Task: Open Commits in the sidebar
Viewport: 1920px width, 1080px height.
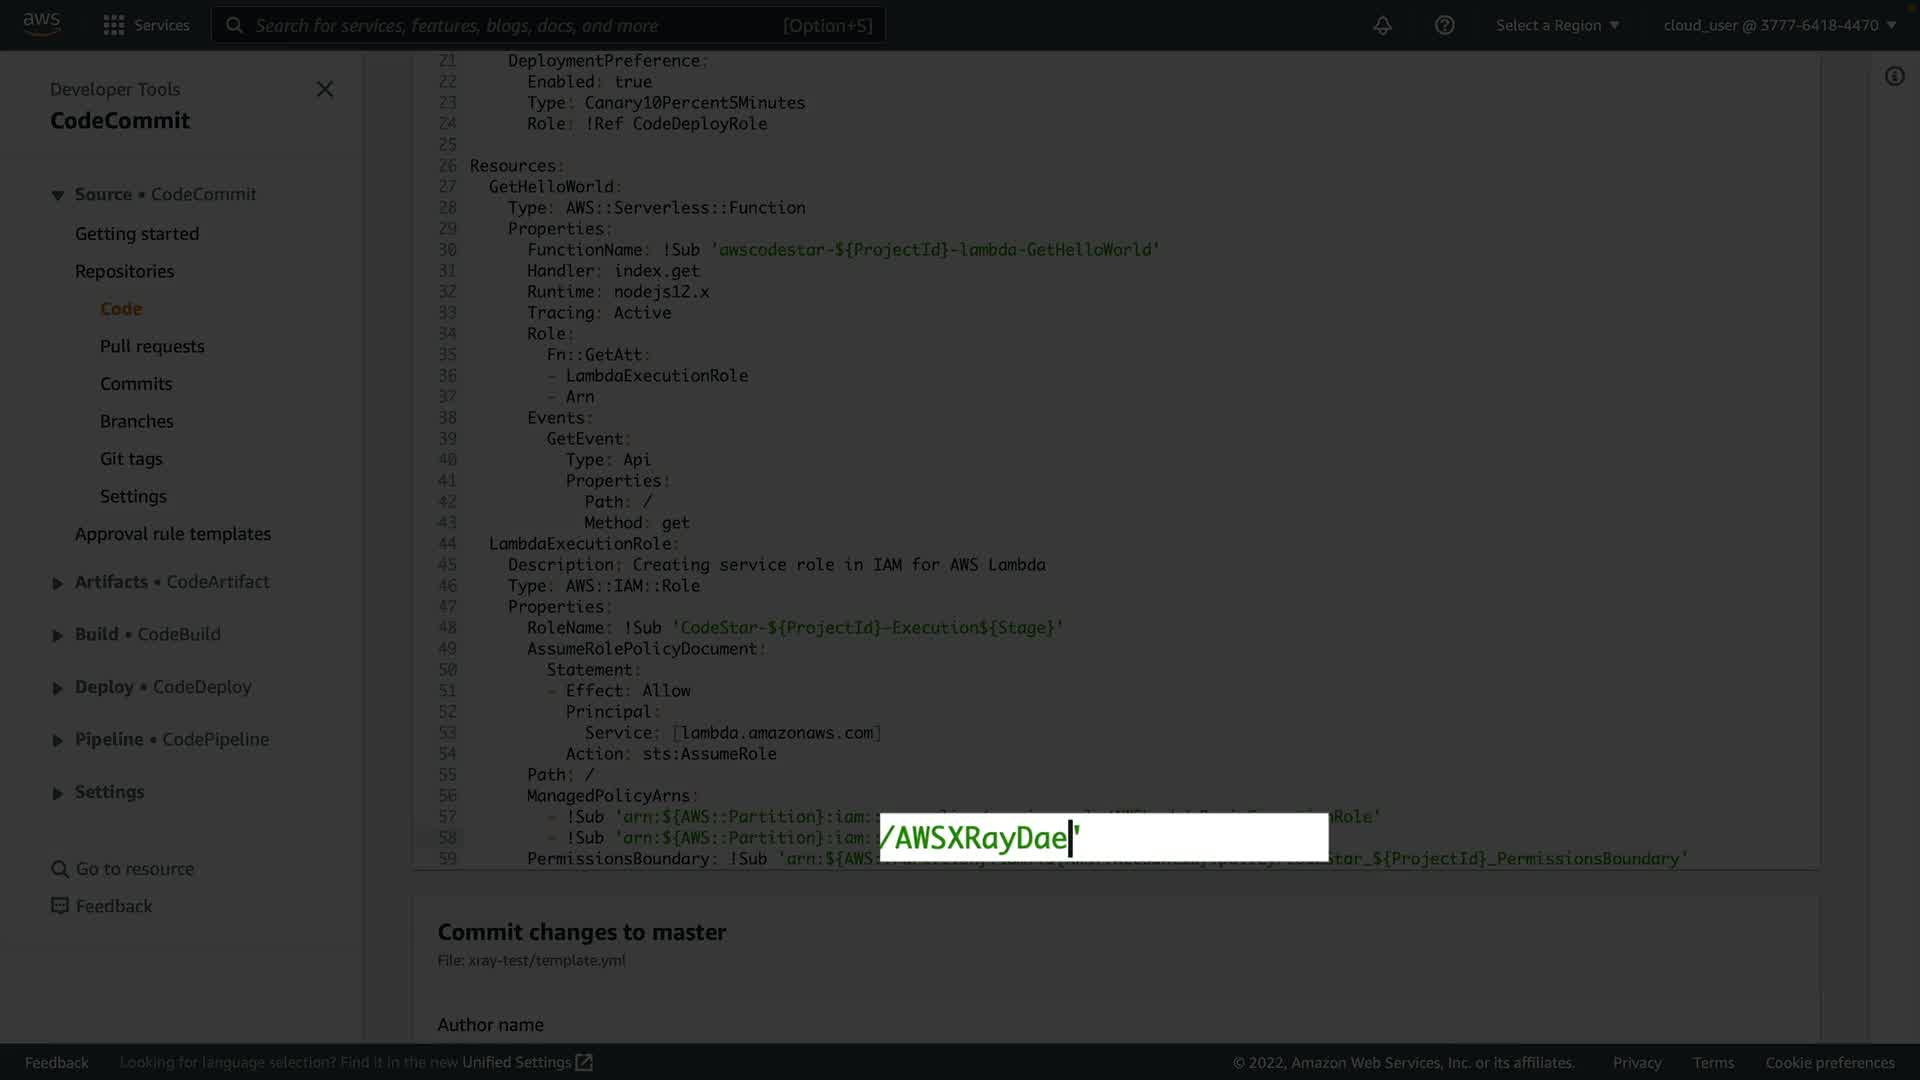Action: pyautogui.click(x=136, y=384)
